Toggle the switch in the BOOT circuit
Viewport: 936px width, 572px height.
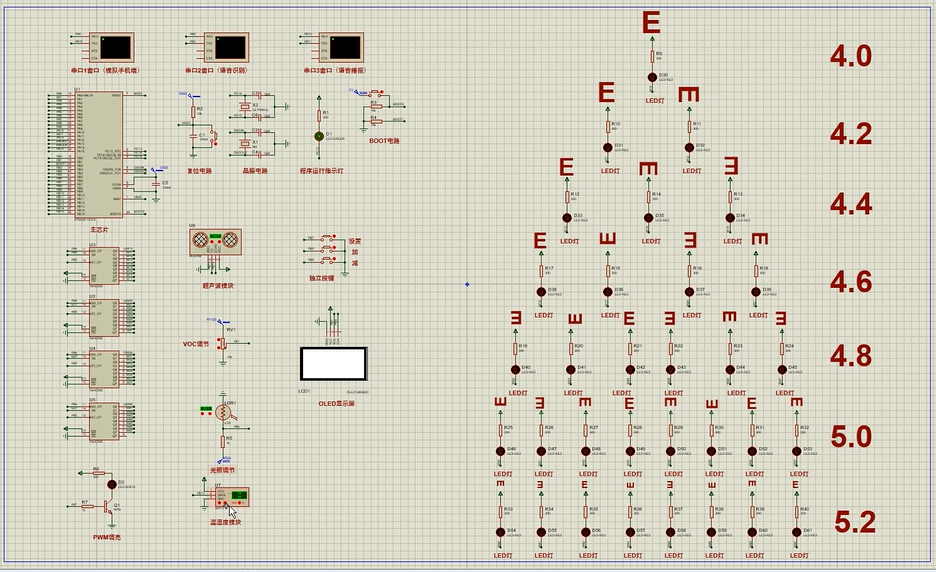376,93
